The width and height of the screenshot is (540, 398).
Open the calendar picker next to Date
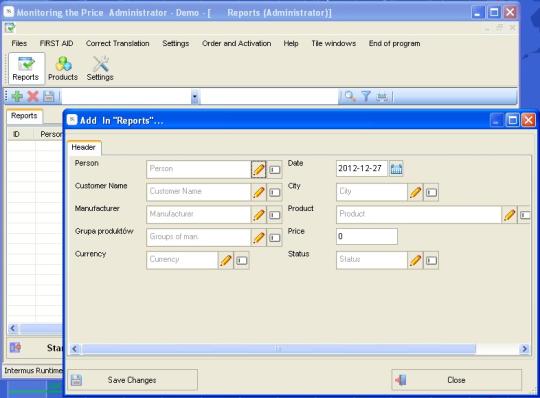[396, 169]
